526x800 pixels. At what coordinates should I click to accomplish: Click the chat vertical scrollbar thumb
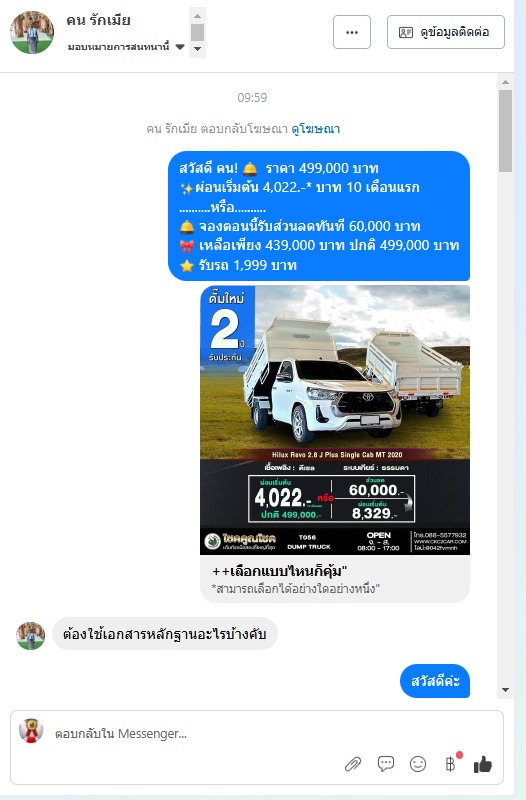pyautogui.click(x=506, y=131)
